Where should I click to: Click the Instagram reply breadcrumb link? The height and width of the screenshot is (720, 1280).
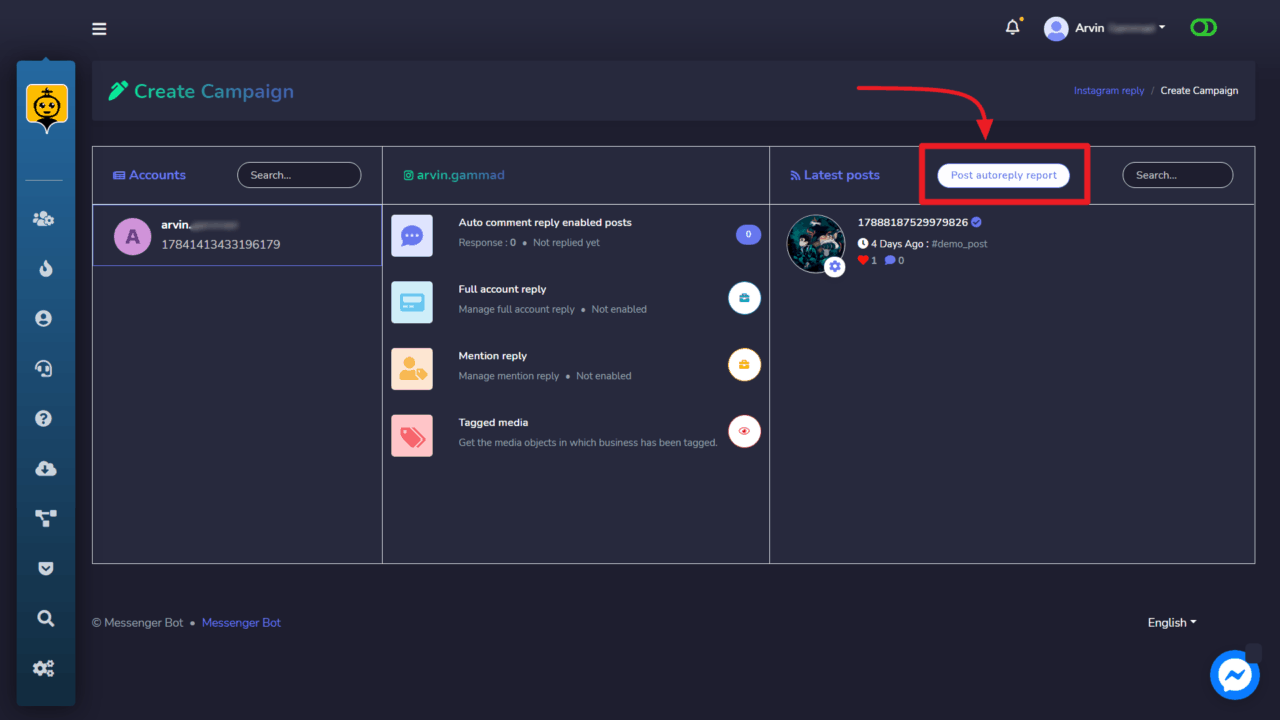[x=1108, y=91]
